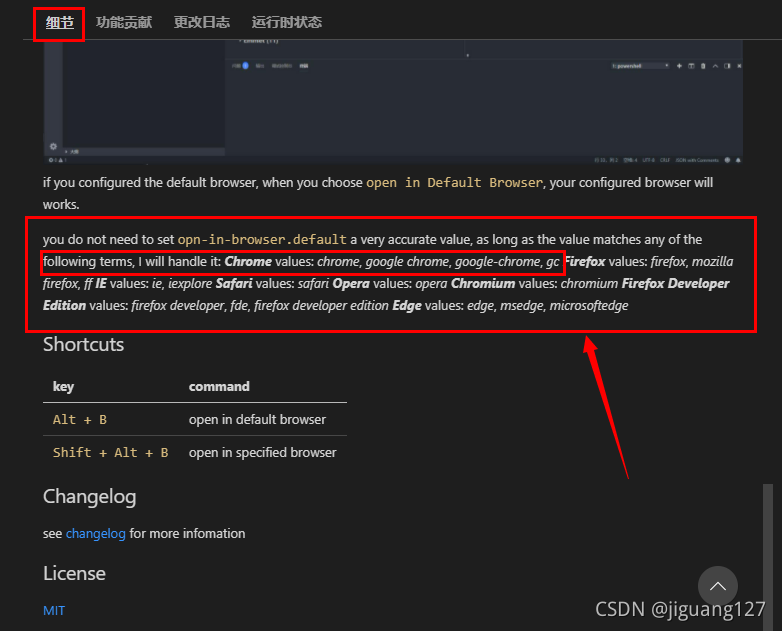
Task: Click the gear icon in the embedded screenshot
Action: pyautogui.click(x=53, y=146)
